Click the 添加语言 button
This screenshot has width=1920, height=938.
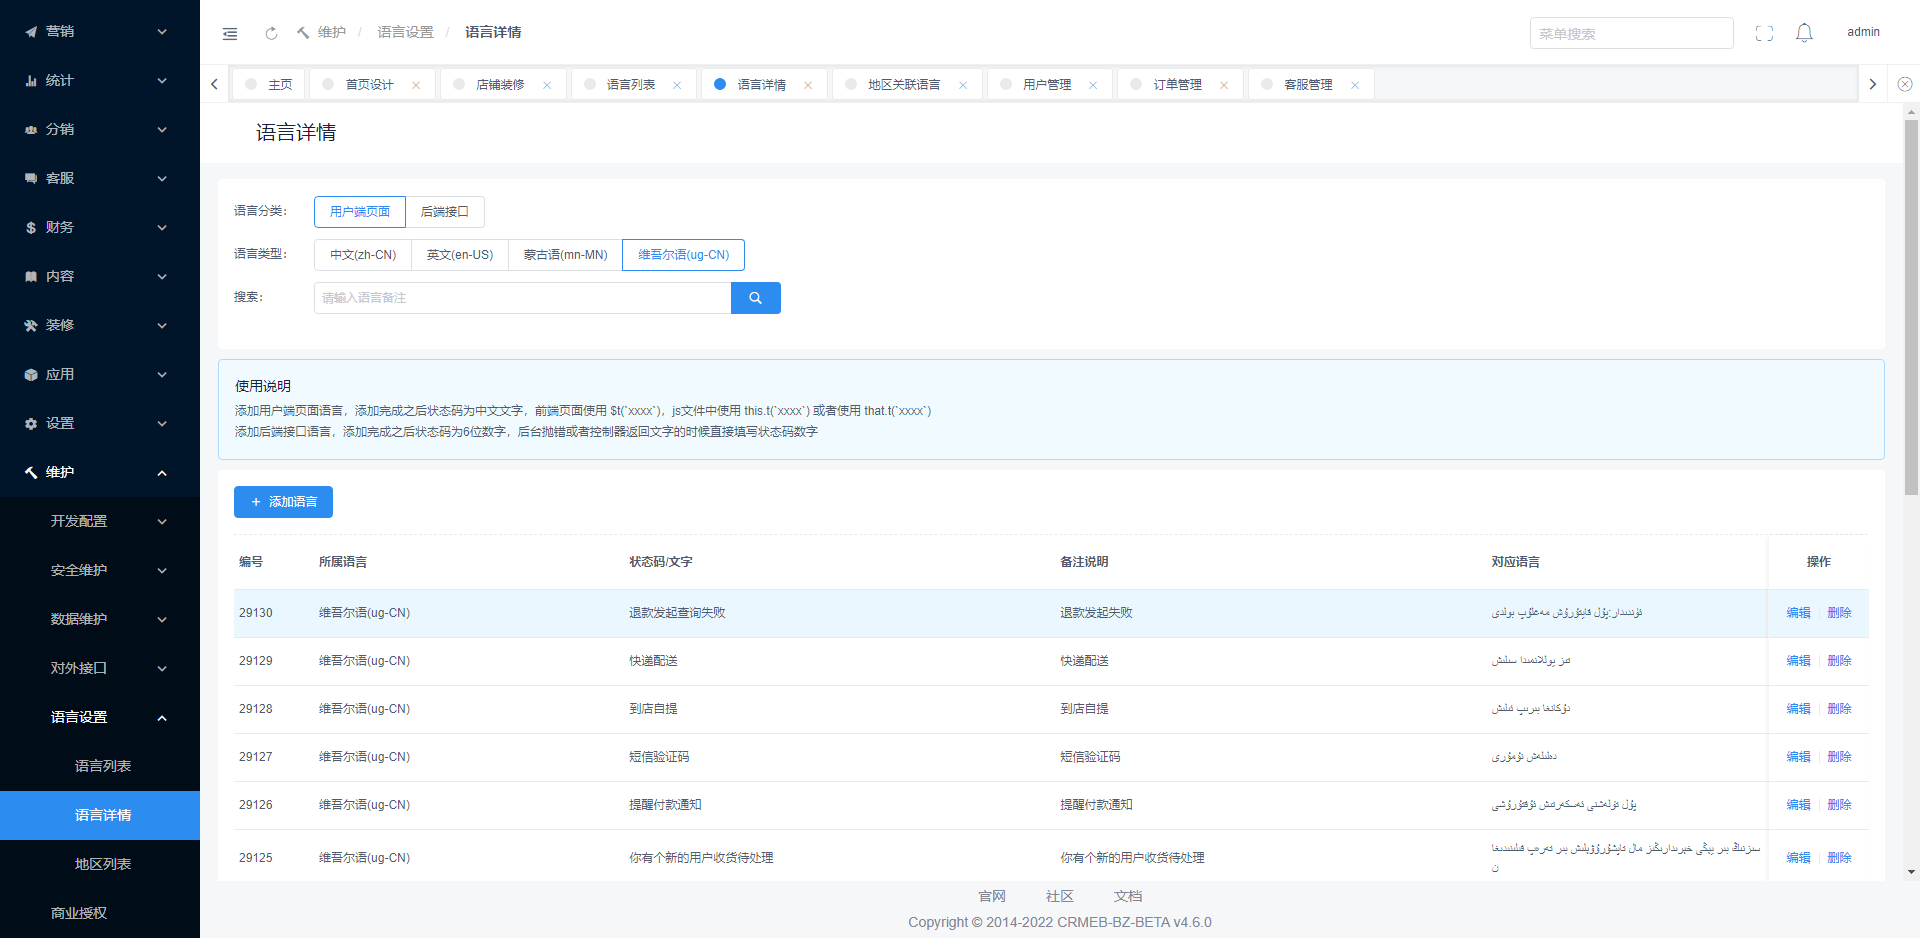[283, 502]
